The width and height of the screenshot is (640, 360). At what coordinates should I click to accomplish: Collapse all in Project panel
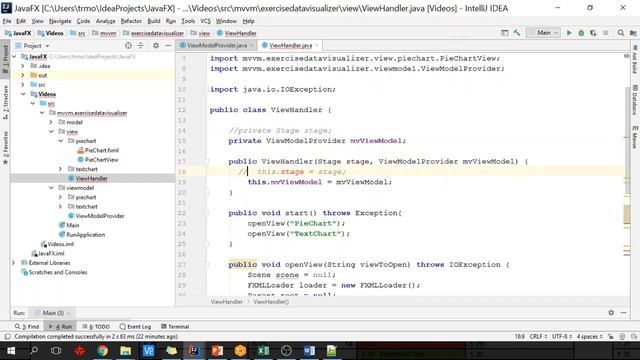click(140, 46)
